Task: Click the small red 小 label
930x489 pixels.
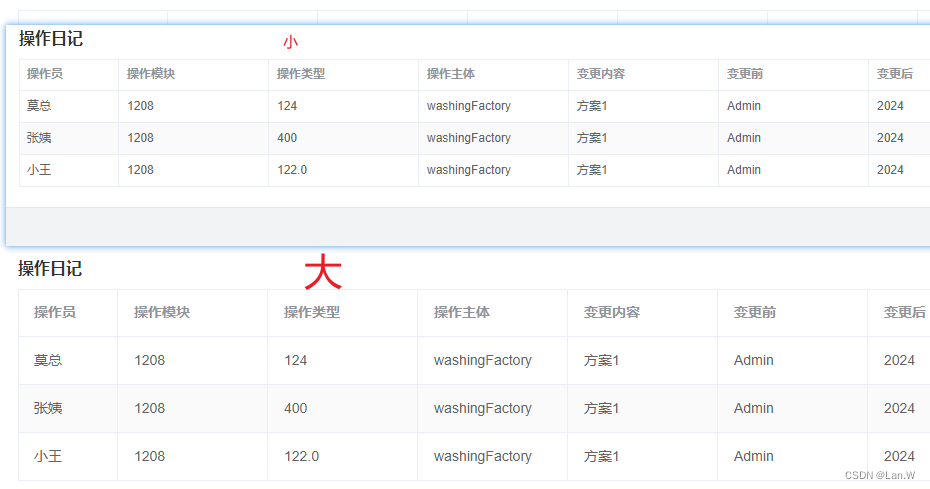Action: point(290,42)
